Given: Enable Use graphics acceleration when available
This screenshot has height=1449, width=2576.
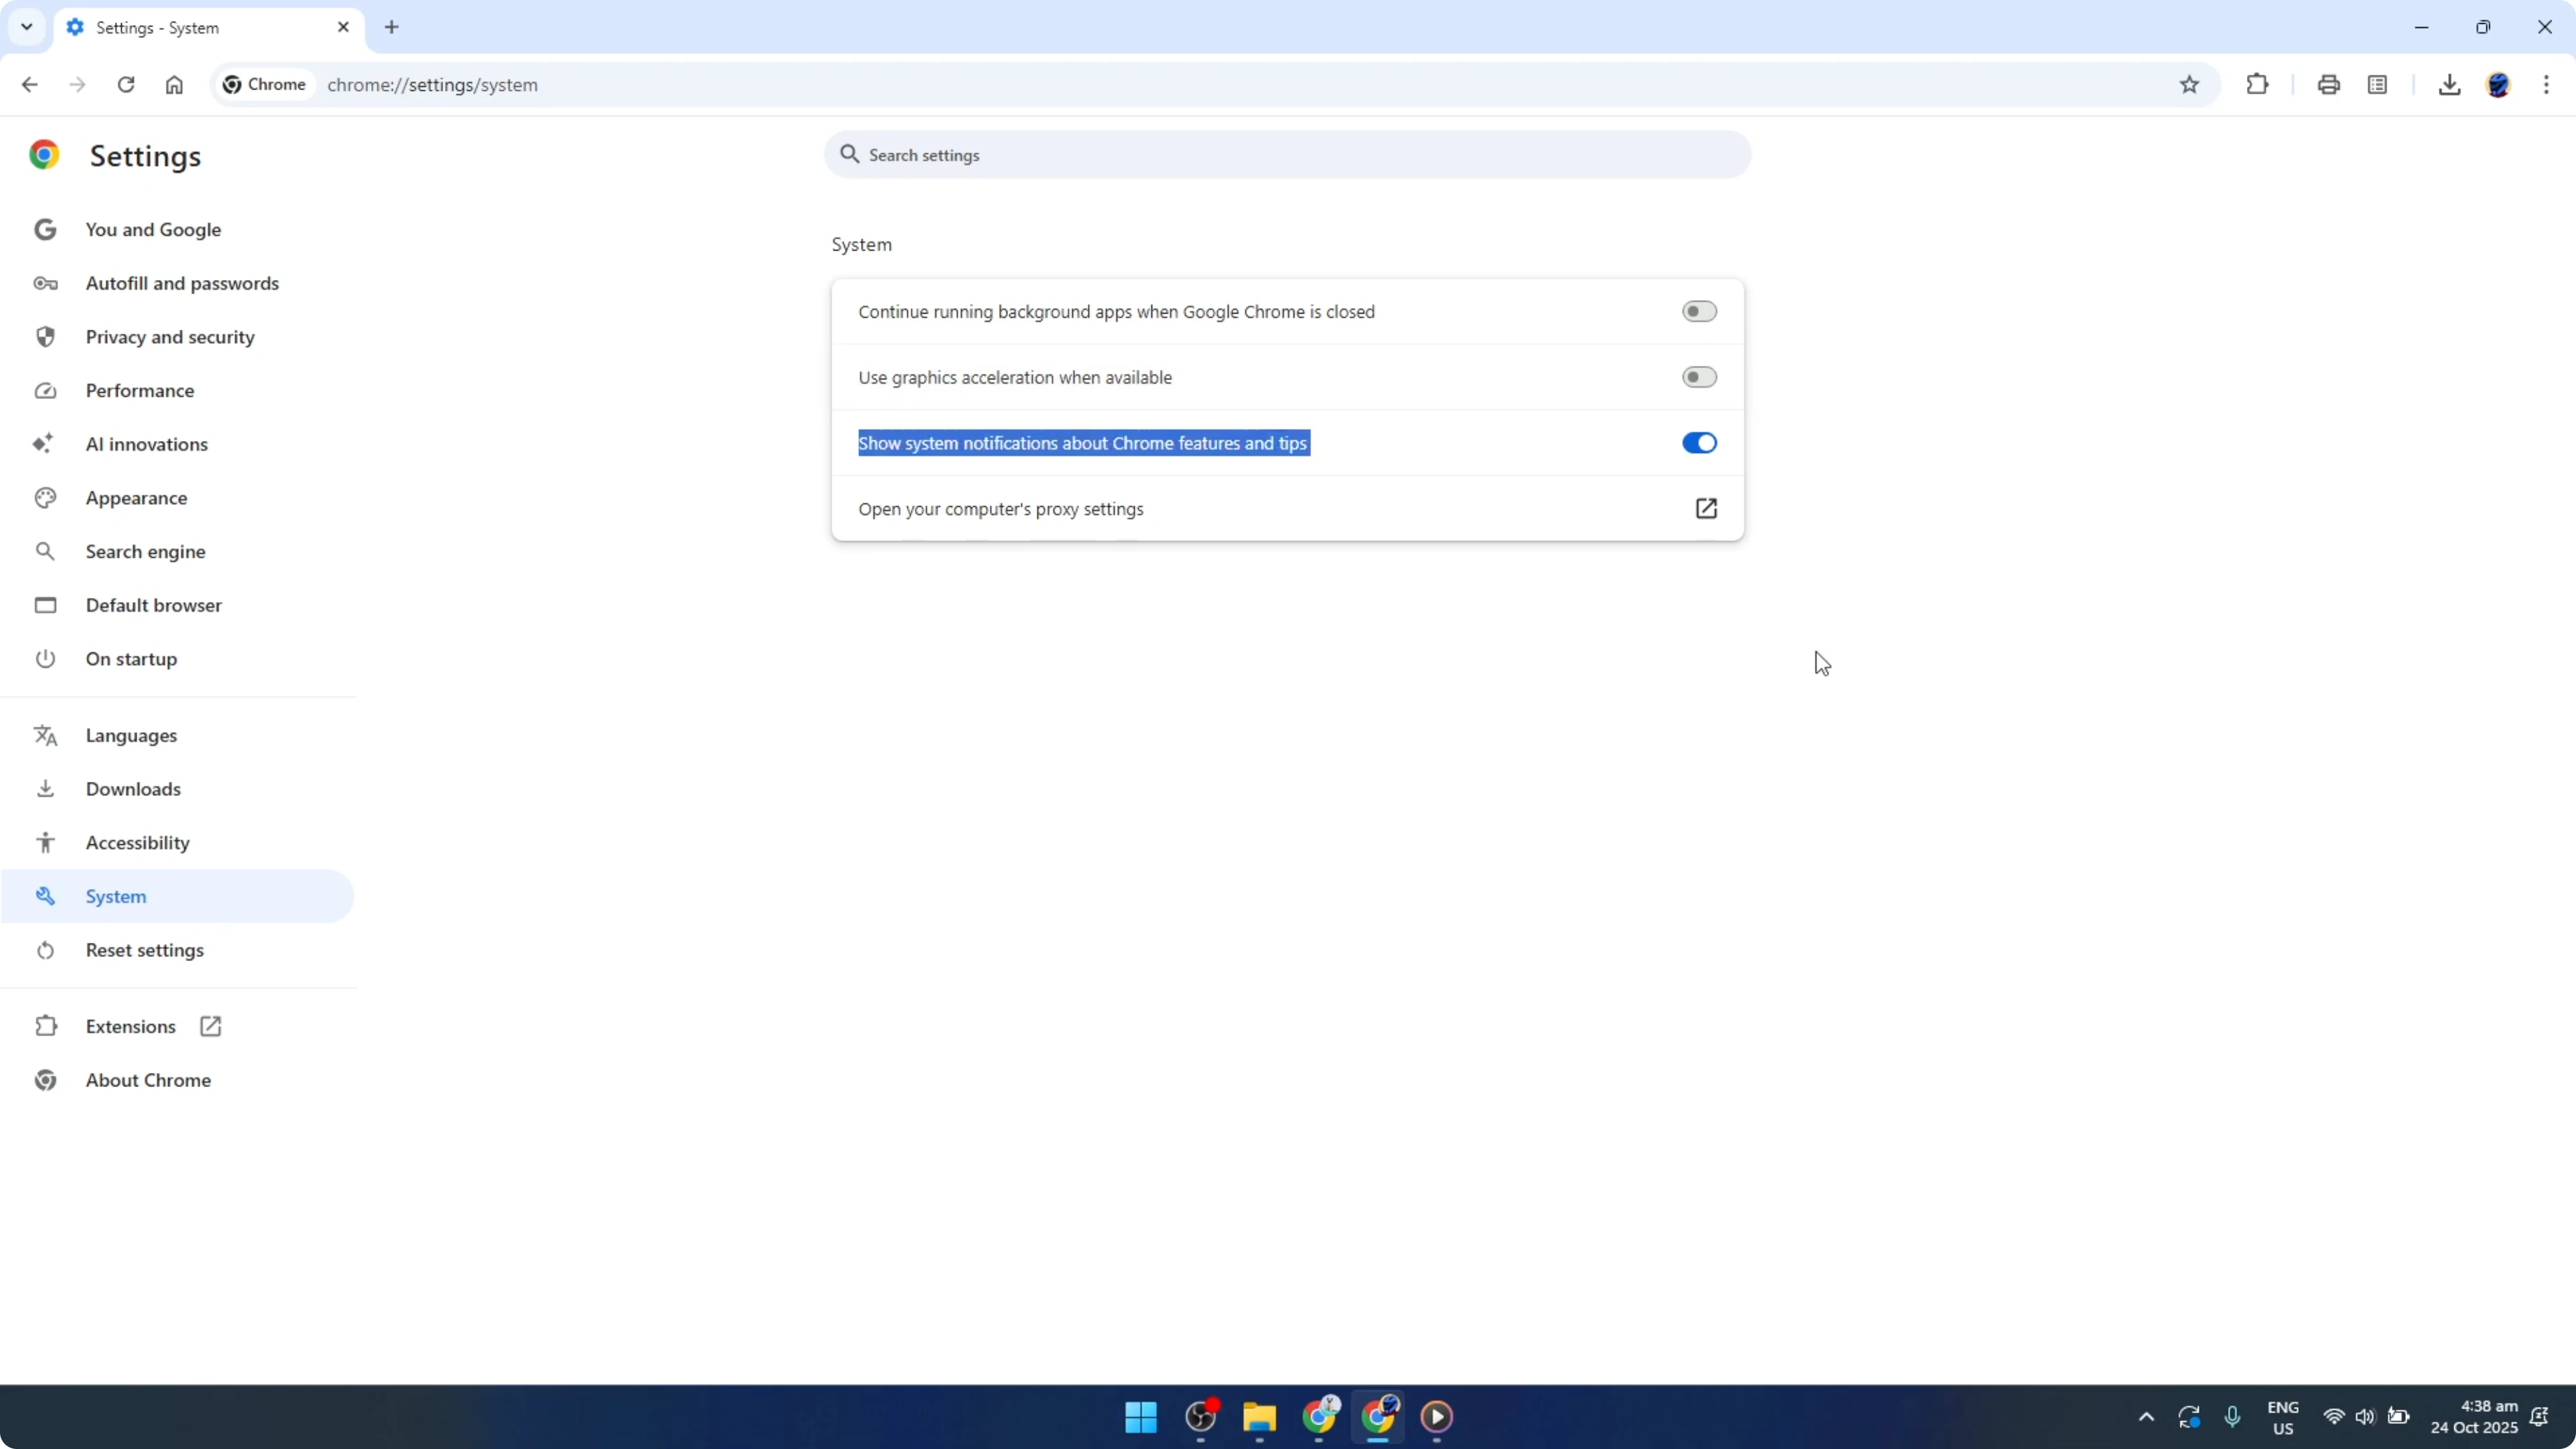Looking at the screenshot, I should click(x=1698, y=377).
